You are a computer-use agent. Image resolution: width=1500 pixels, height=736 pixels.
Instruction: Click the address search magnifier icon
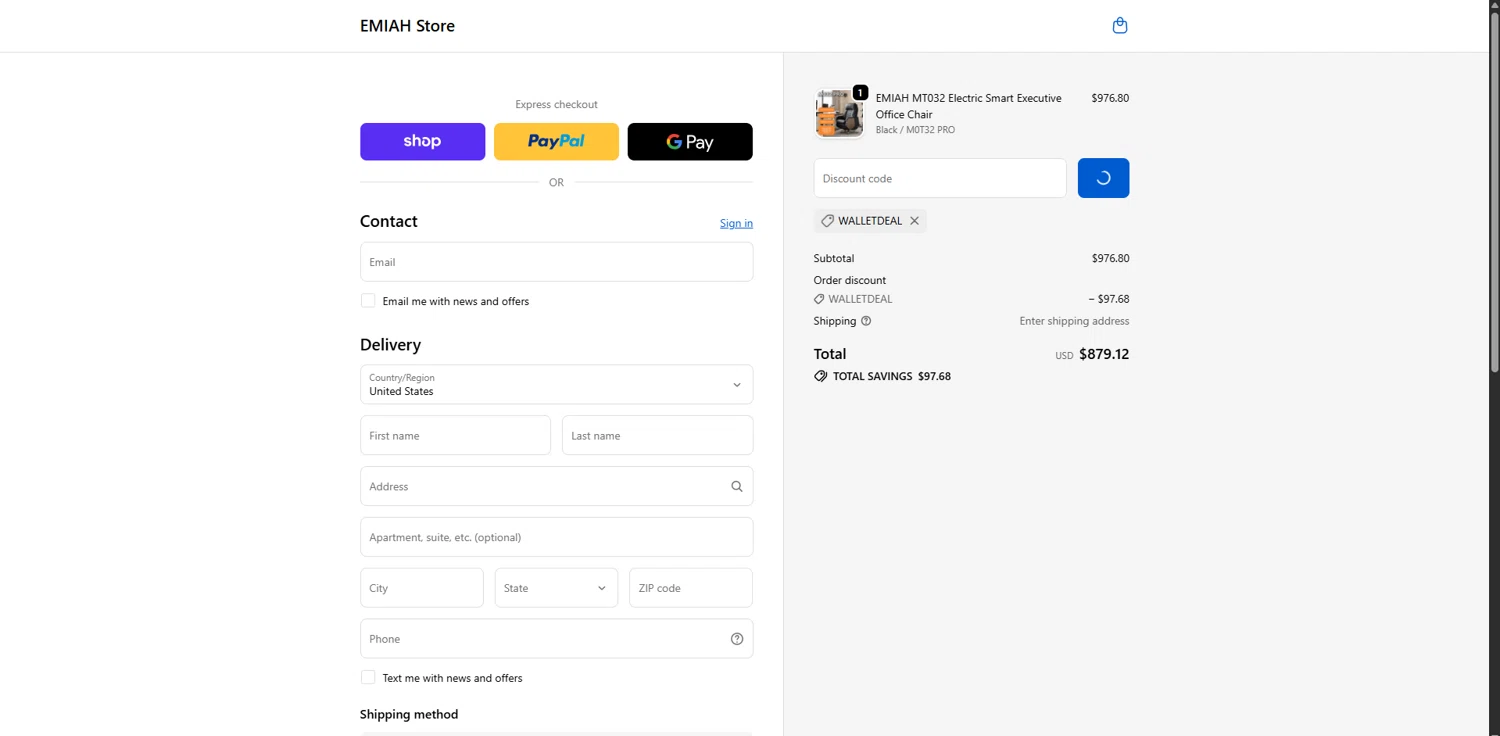coord(737,487)
